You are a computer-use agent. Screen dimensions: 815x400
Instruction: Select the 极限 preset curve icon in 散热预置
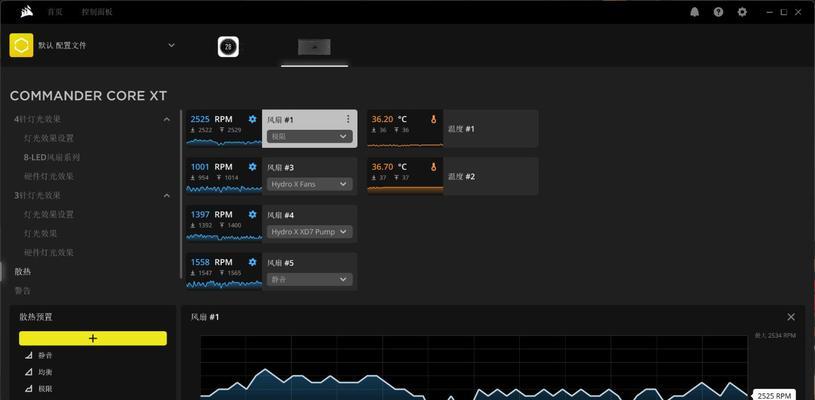29,389
